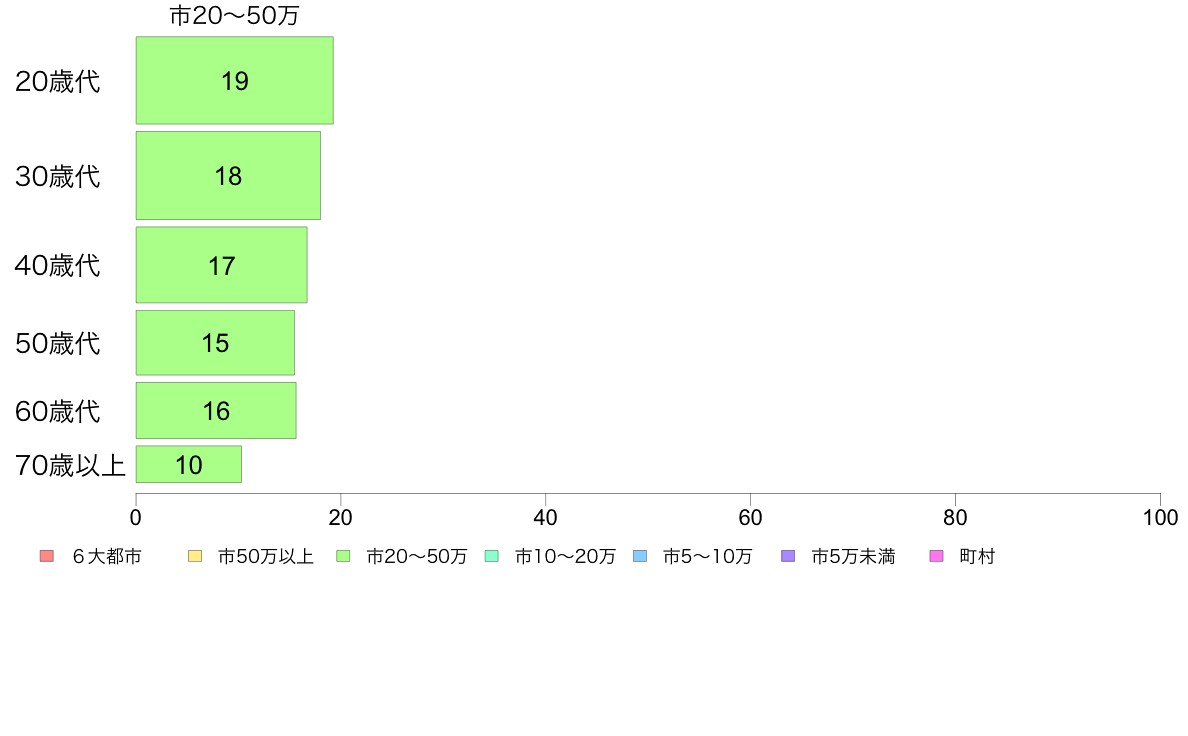Viewport: 1188px width, 736px height.
Task: Click the 20歳代 axis label
Action: [x=58, y=81]
